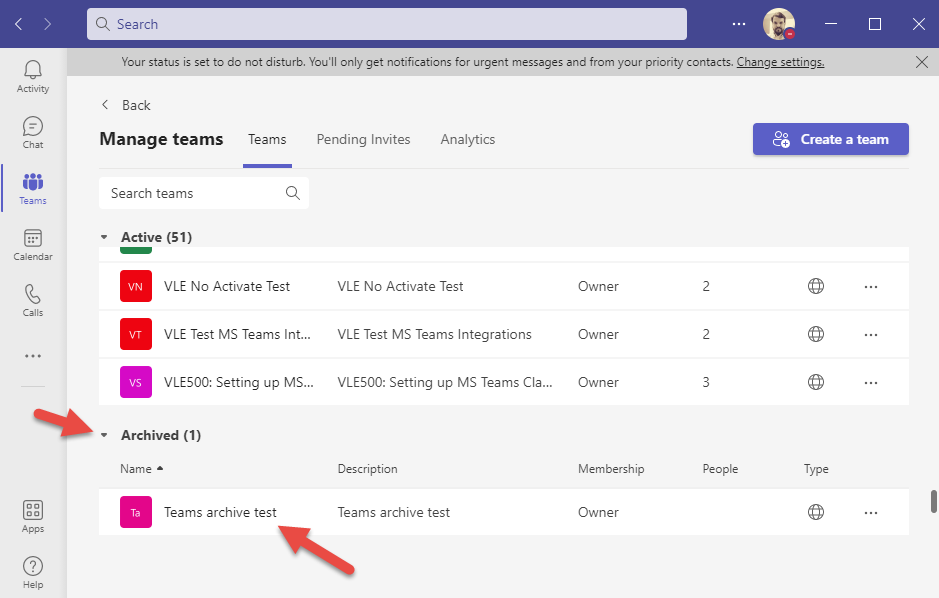
Task: Focus the main Search box
Action: coord(387,24)
